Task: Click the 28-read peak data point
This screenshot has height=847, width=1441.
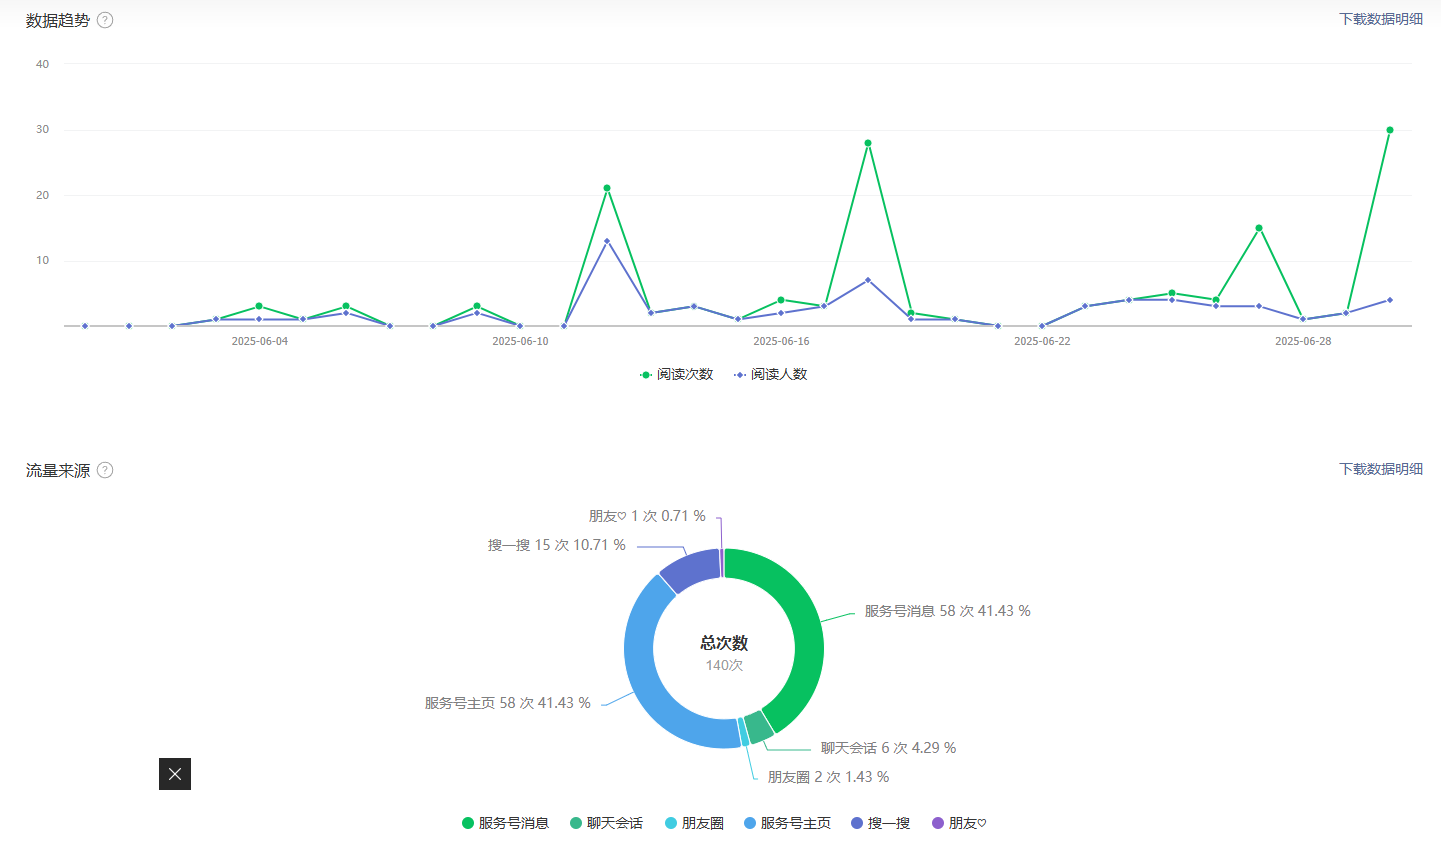Action: tap(868, 143)
